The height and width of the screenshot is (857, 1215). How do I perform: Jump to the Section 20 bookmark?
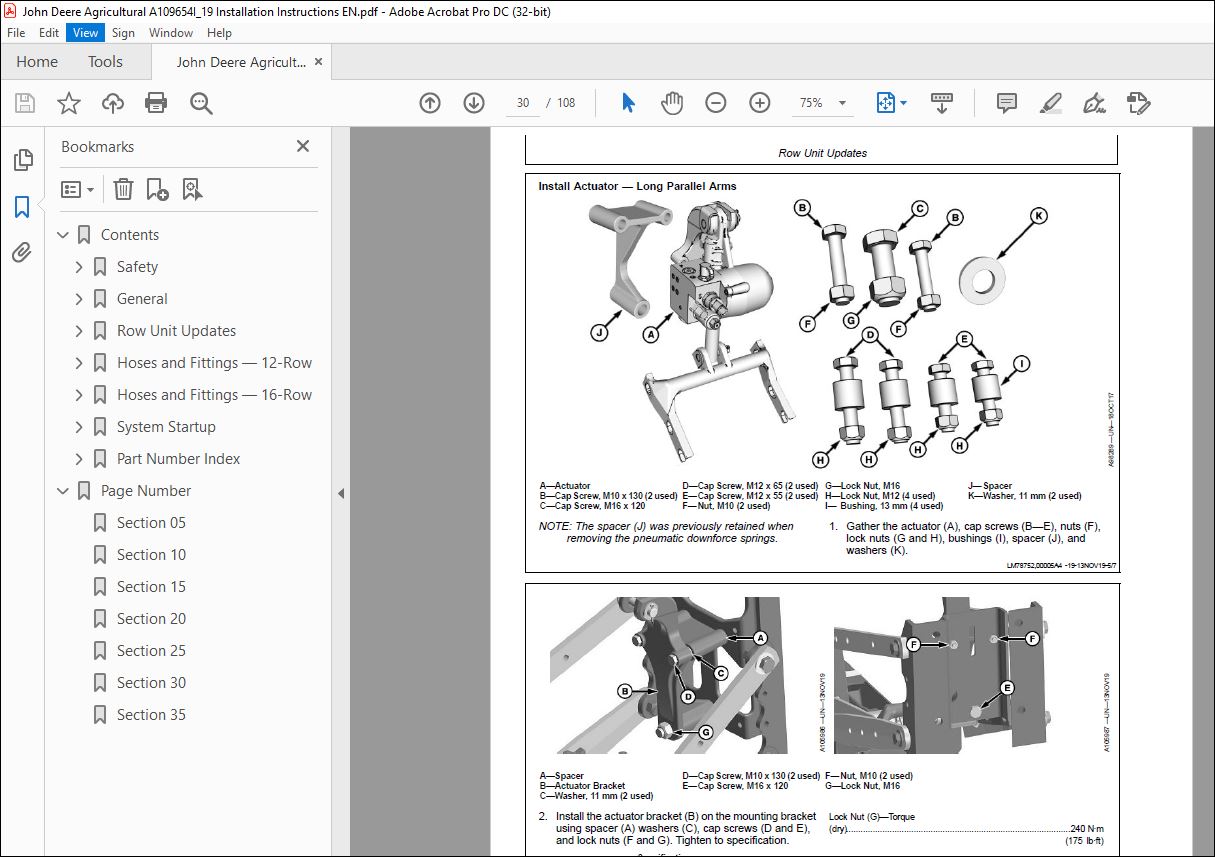pos(151,619)
